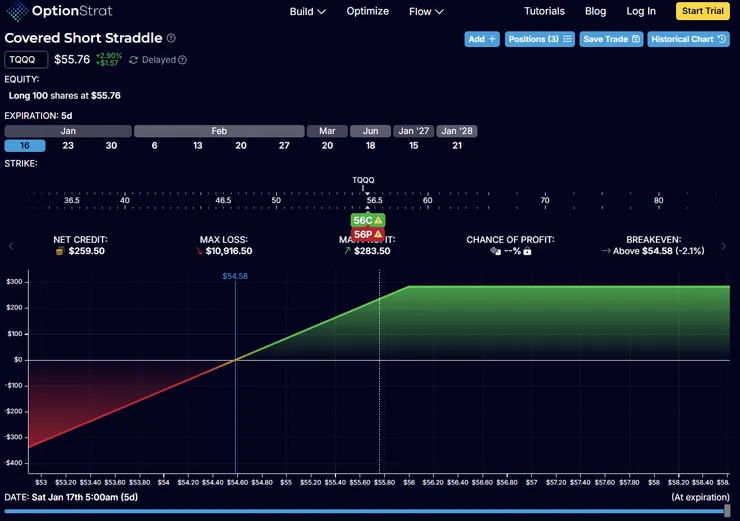Viewport: 740px width, 521px height.
Task: Click the $55.76 stock price
Action: coord(72,59)
